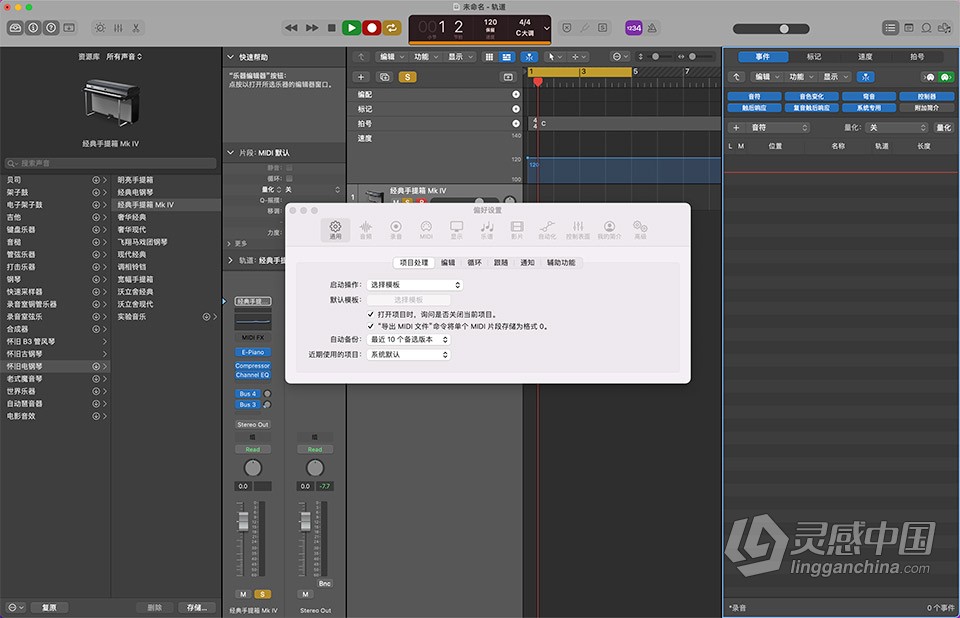This screenshot has width=960, height=618.
Task: Click the Quick Help question mark button
Action: coord(51,28)
